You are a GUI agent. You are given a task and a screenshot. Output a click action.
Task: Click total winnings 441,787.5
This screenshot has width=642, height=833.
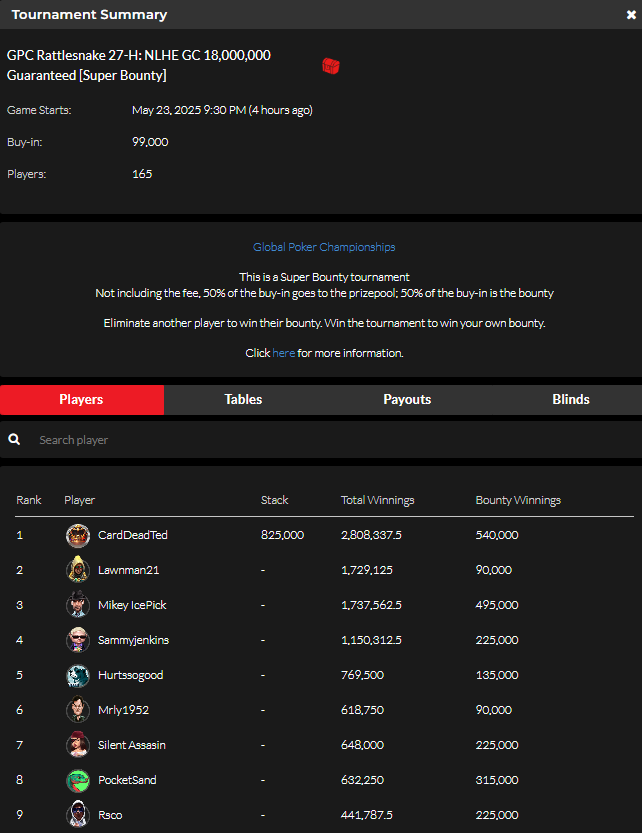(367, 815)
